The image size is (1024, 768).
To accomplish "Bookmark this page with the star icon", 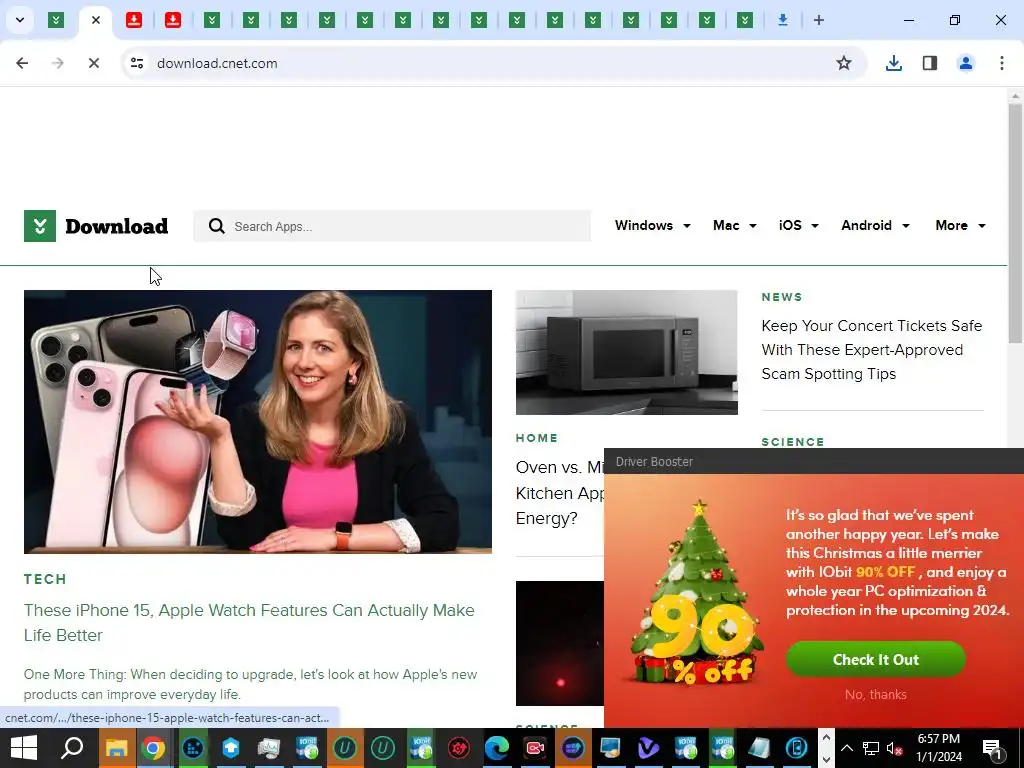I will (x=844, y=63).
